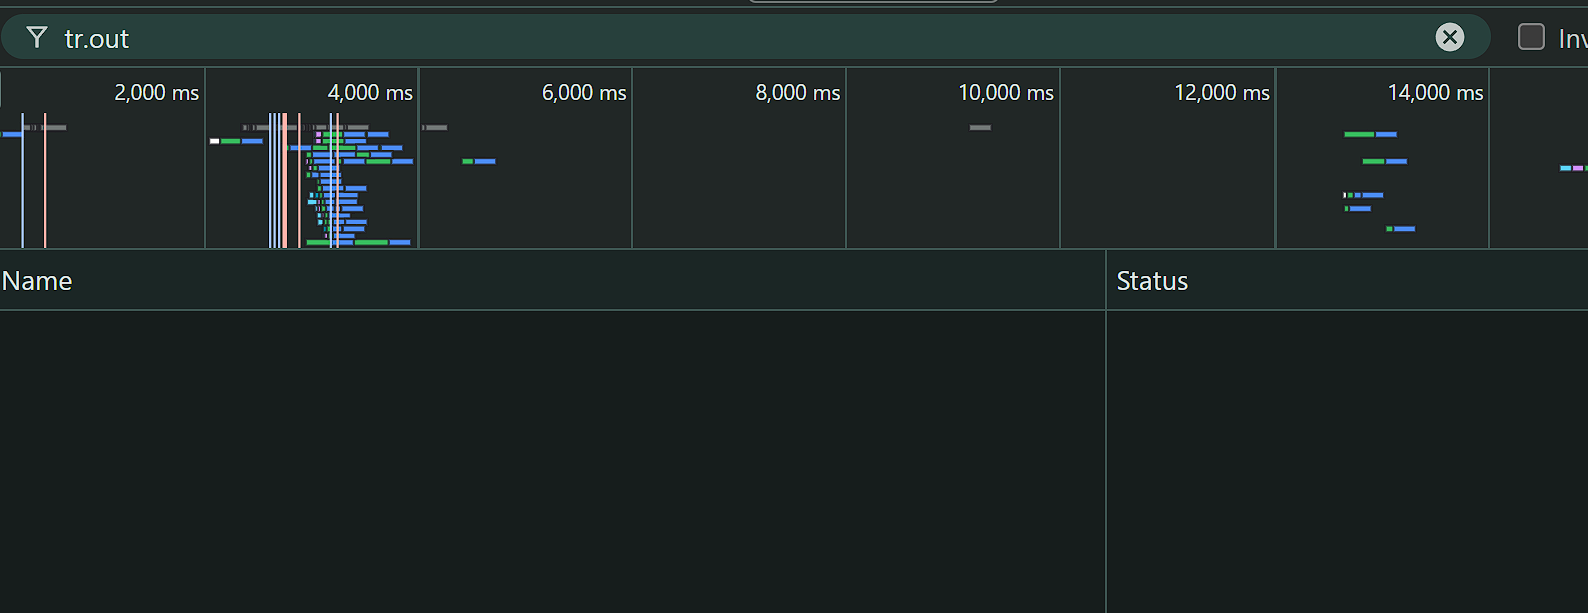Select the 6,000 ms timeline mark
This screenshot has width=1588, height=613.
pyautogui.click(x=584, y=93)
